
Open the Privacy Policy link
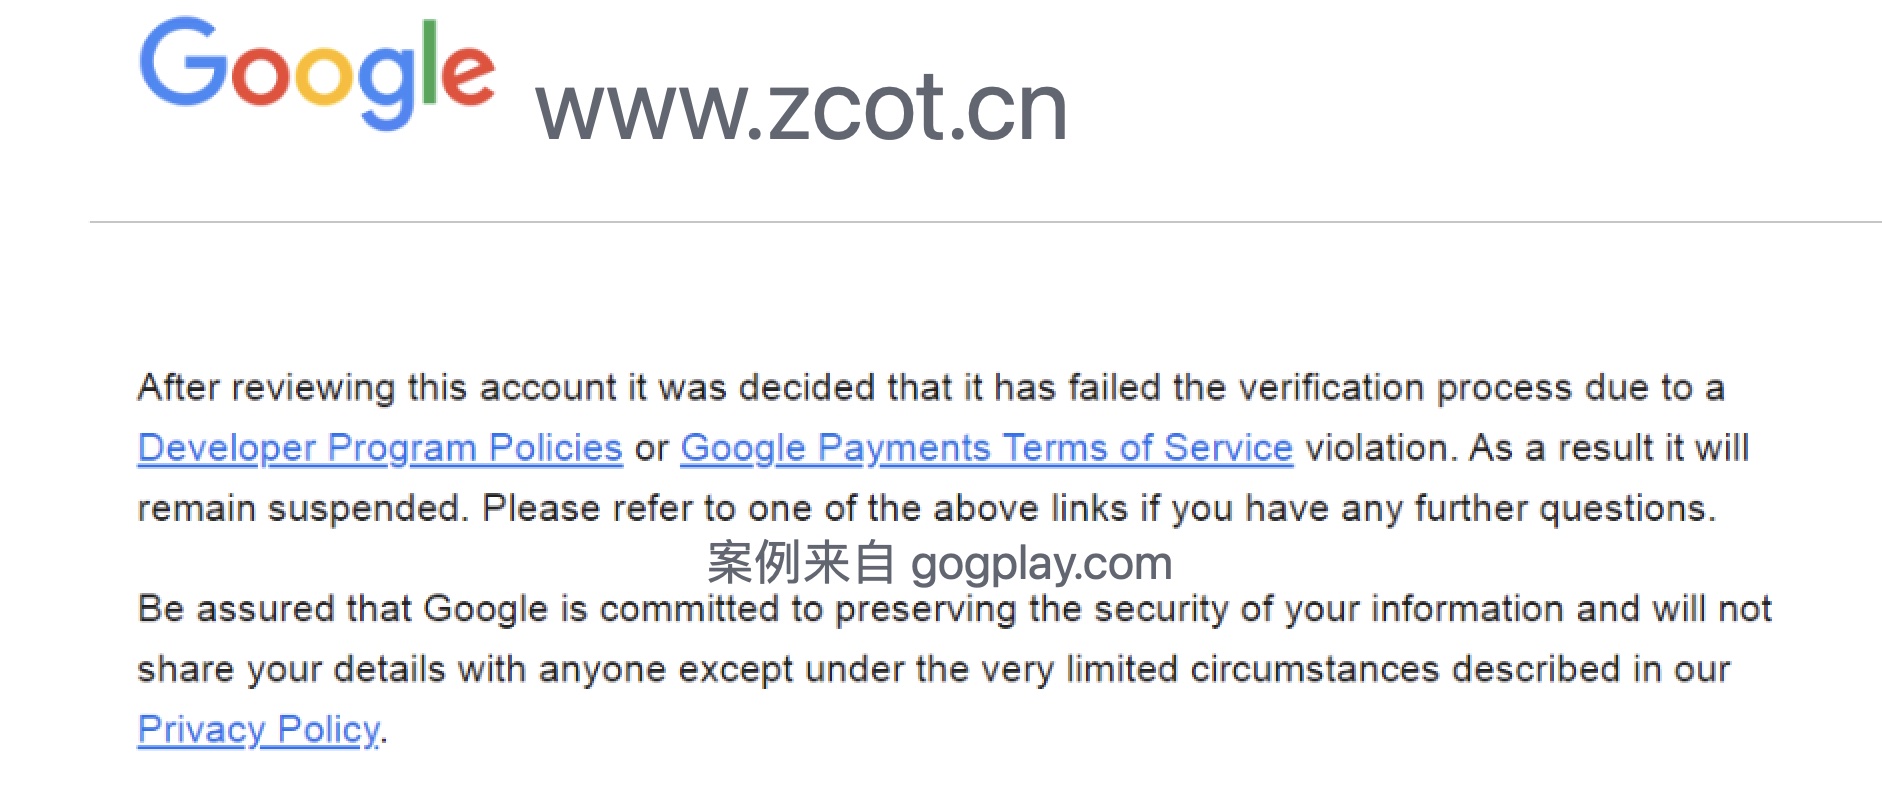258,730
